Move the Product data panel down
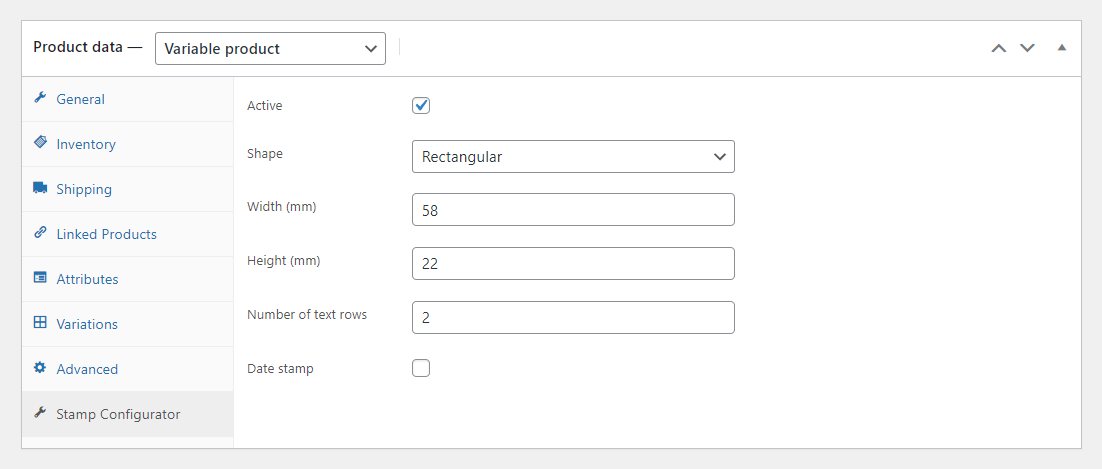Image resolution: width=1102 pixels, height=469 pixels. [x=1027, y=48]
